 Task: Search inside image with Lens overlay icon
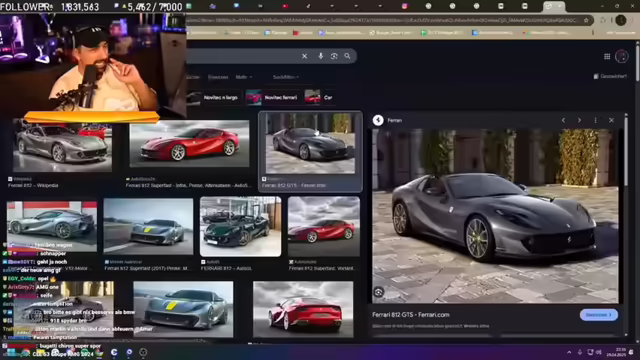point(378,292)
